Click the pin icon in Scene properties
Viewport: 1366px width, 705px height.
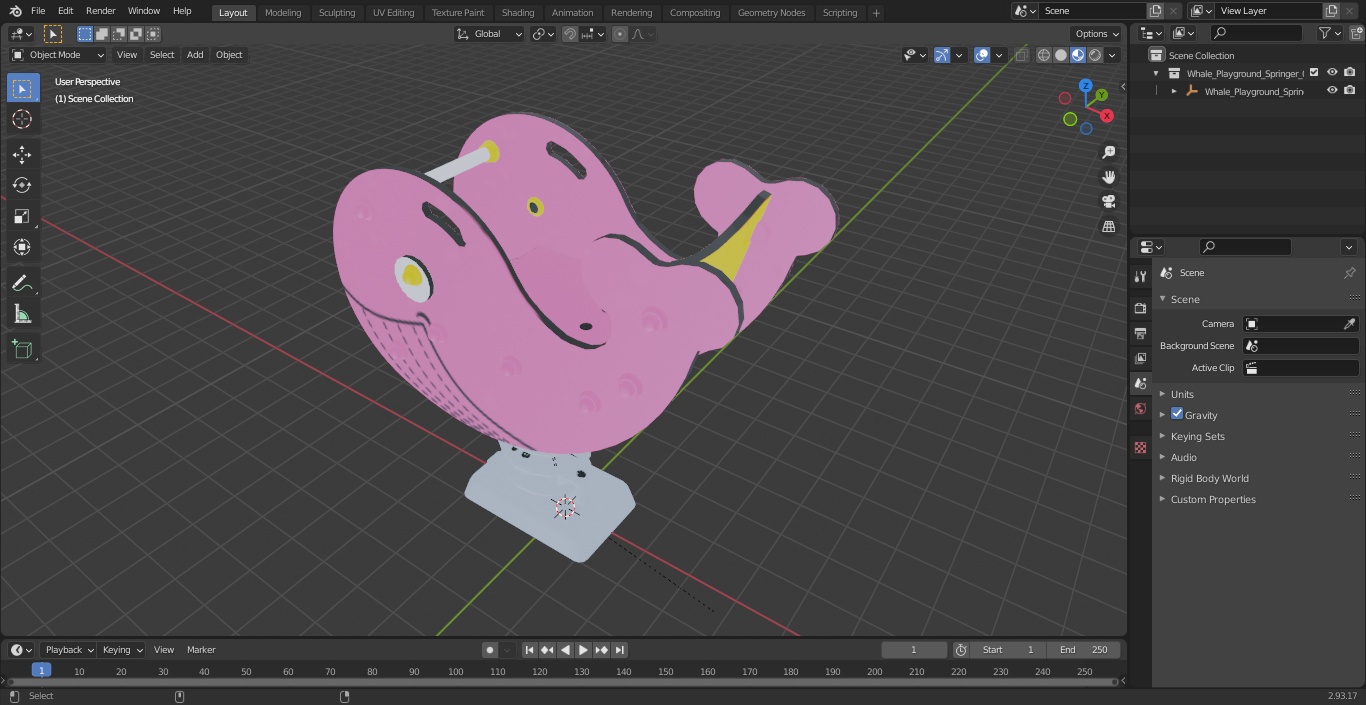click(1349, 273)
